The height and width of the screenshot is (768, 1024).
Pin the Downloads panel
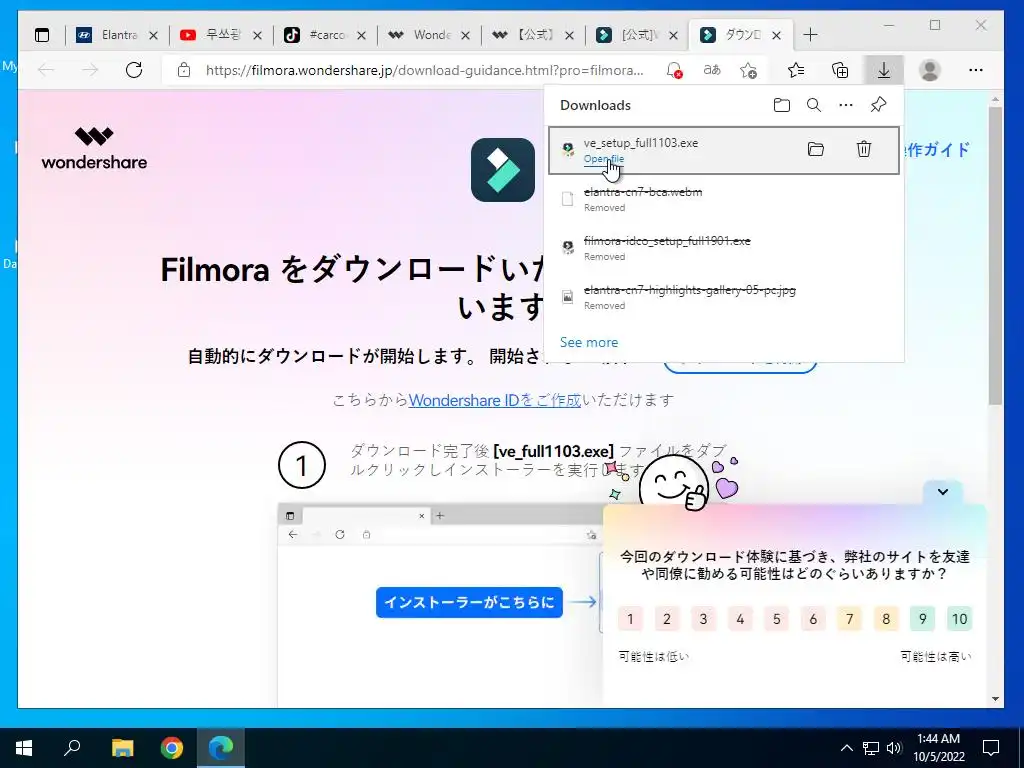click(x=878, y=105)
